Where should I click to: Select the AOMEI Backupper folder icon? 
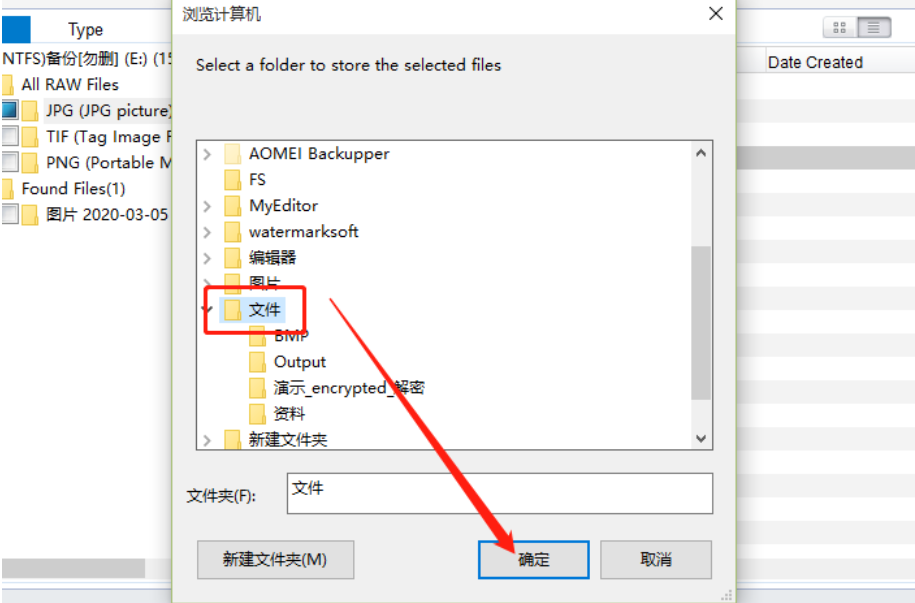point(233,154)
